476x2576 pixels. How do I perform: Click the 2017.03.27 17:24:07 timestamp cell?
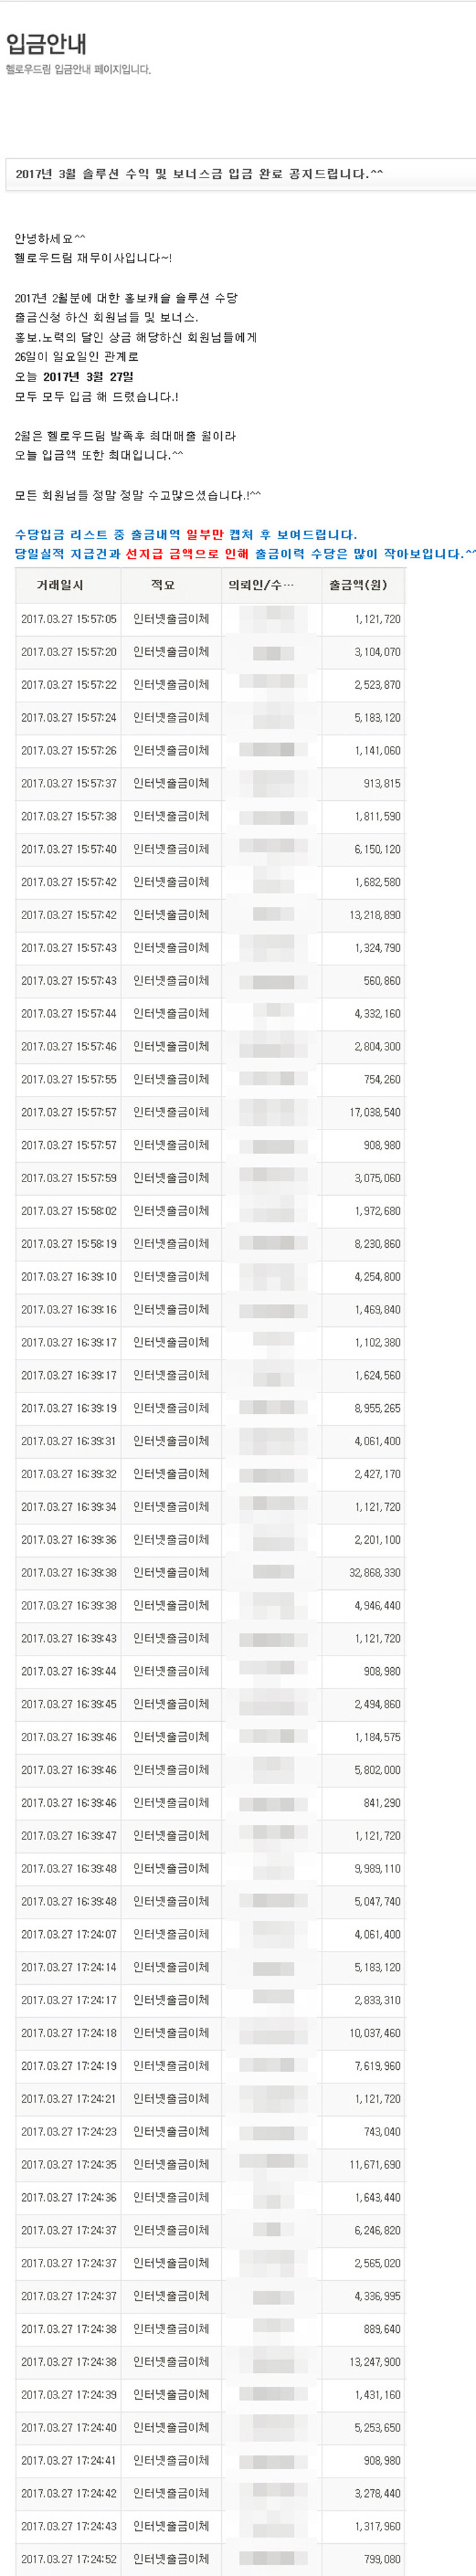(x=68, y=1934)
